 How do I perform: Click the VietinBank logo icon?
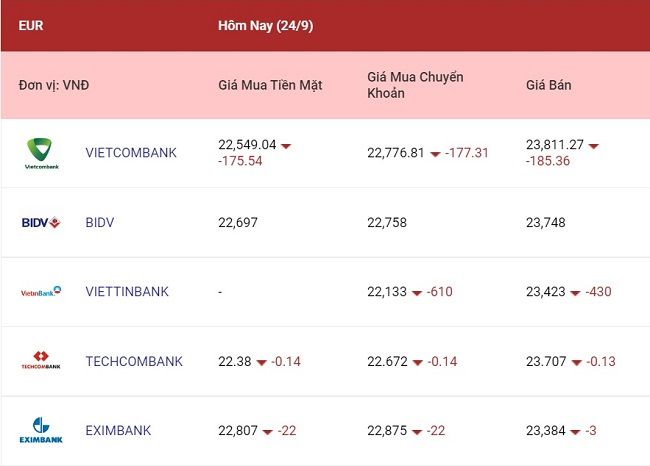point(41,291)
